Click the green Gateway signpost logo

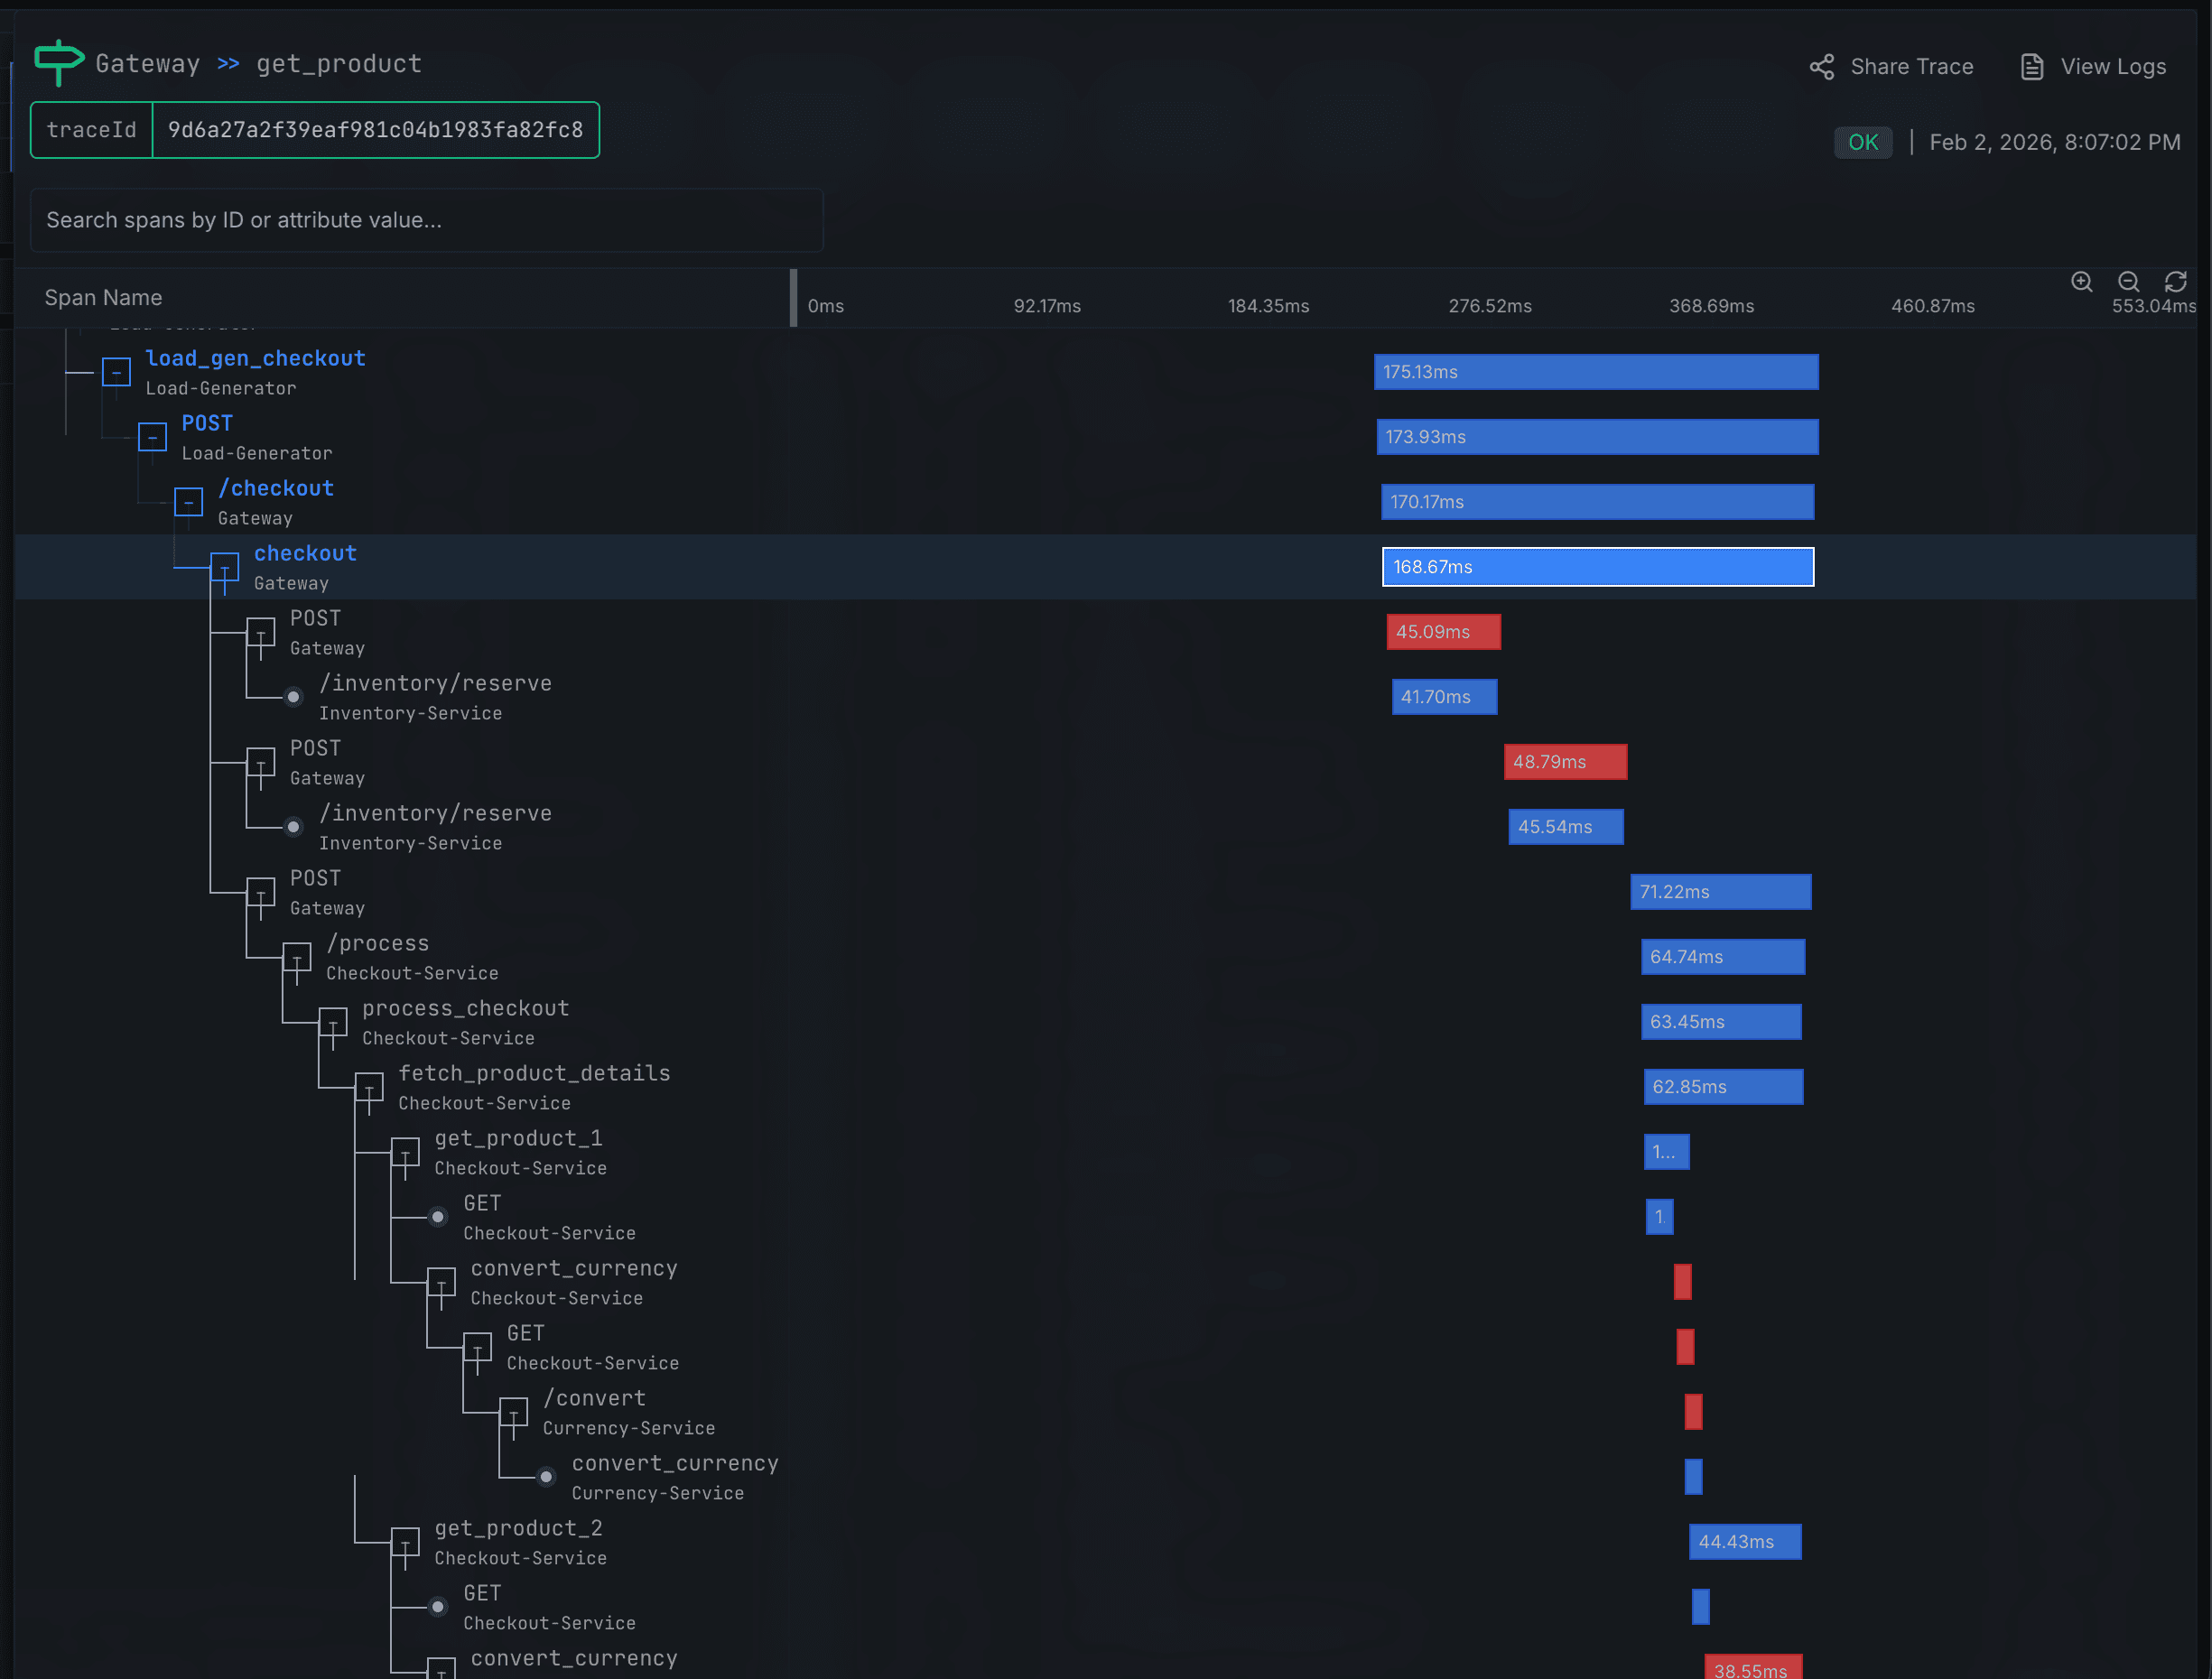coord(57,62)
